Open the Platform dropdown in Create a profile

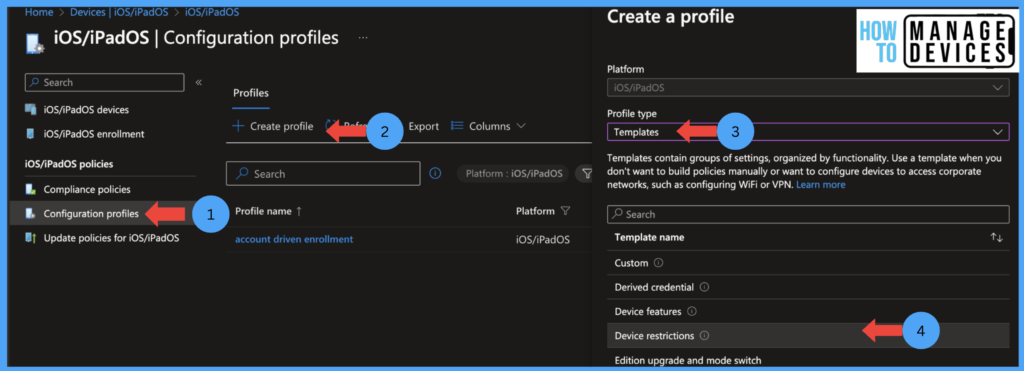(x=808, y=88)
